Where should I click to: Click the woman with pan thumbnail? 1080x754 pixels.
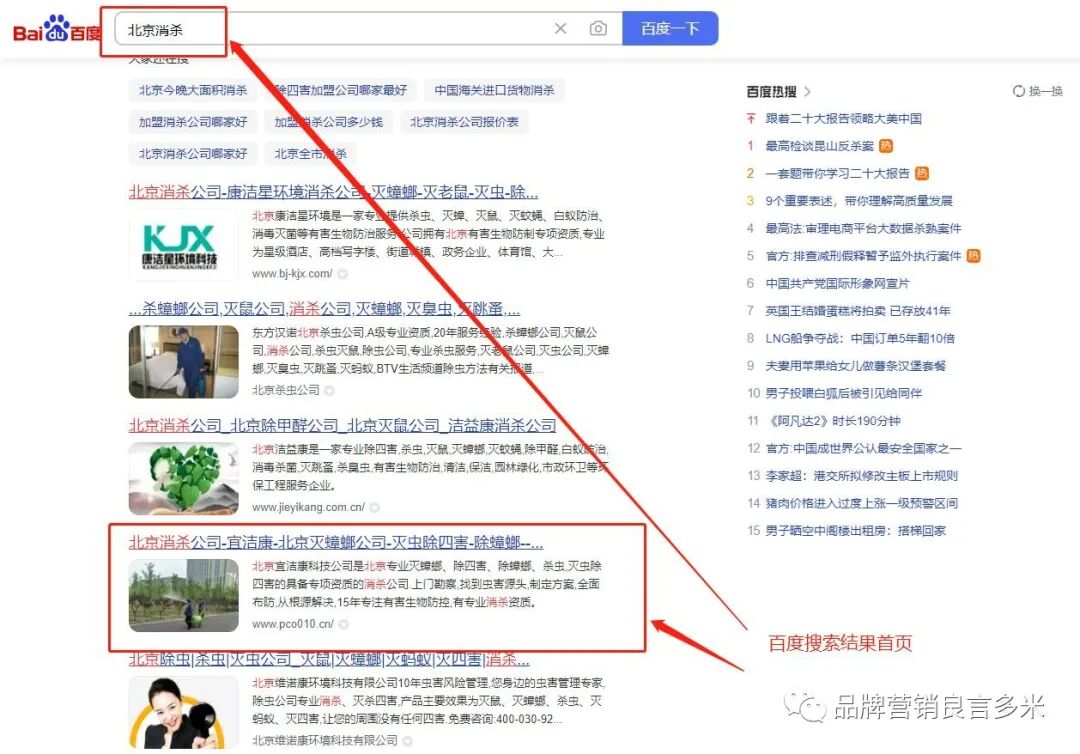click(x=183, y=712)
